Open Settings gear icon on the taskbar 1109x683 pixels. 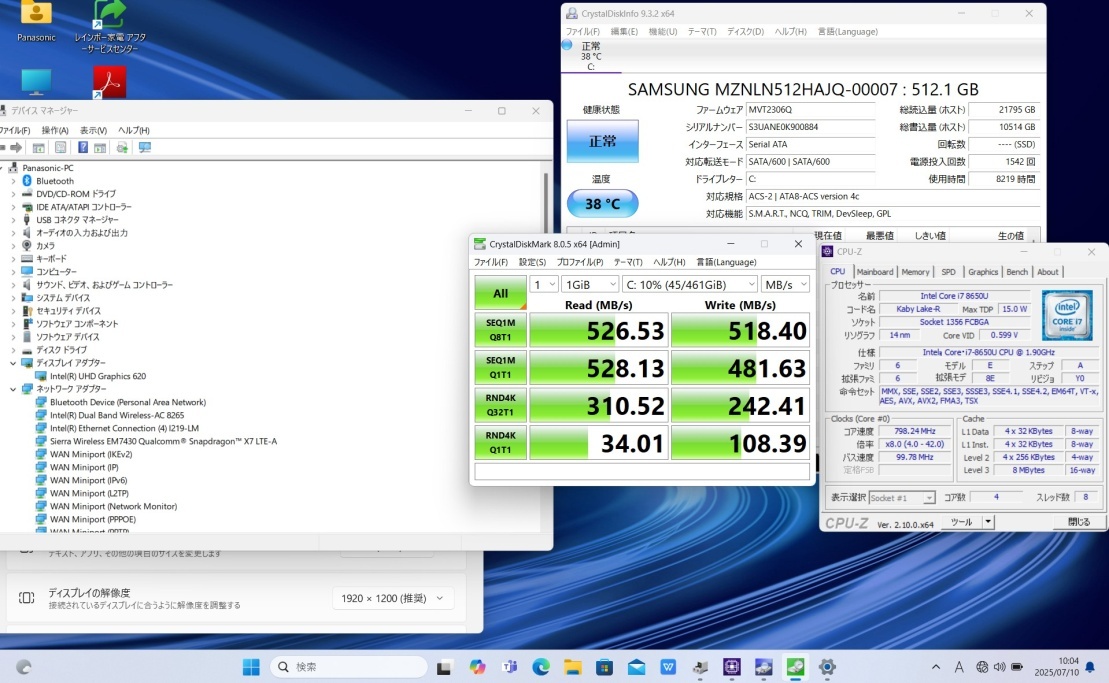[x=827, y=667]
